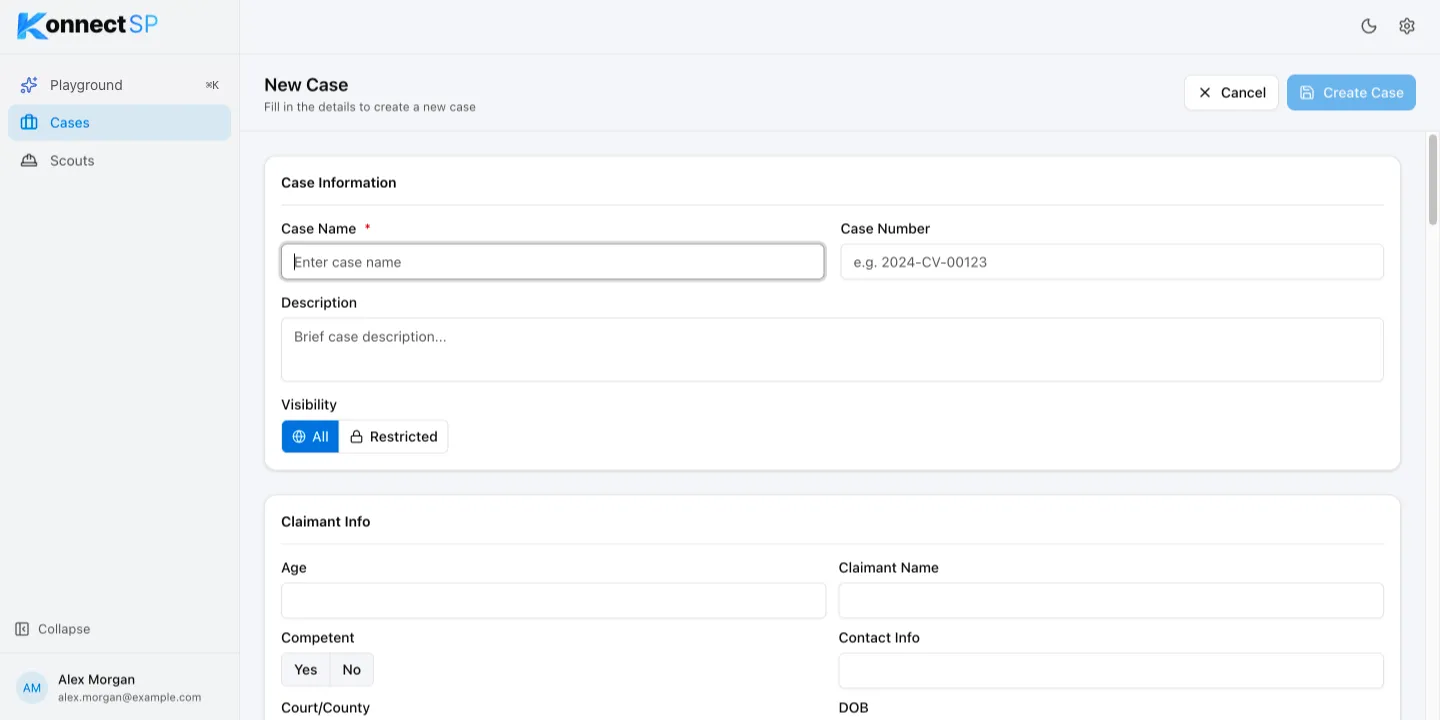This screenshot has height=720, width=1440.
Task: Focus the Case Name input field
Action: point(553,262)
